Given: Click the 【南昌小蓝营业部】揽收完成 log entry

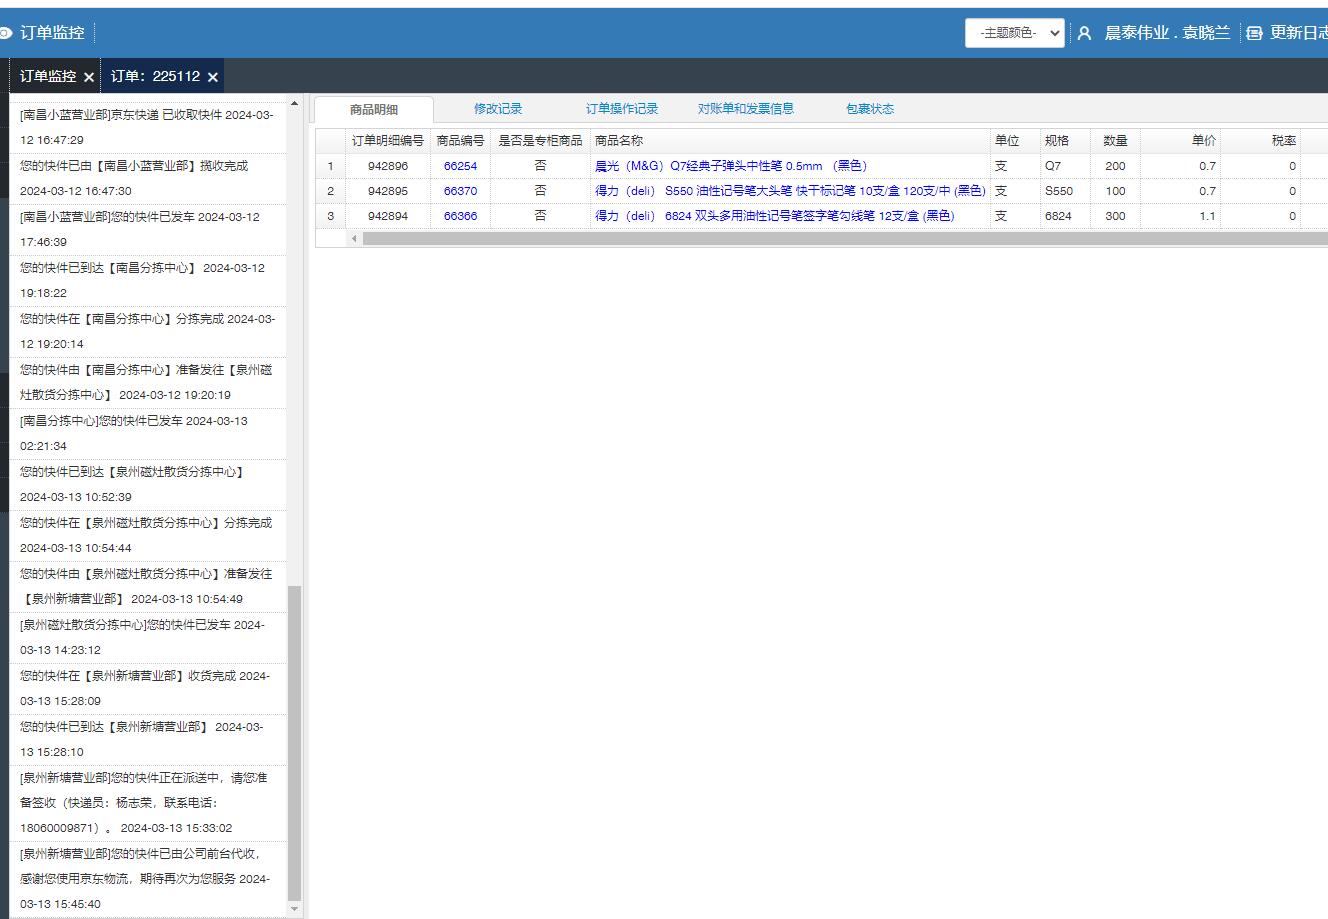Looking at the screenshot, I should point(148,178).
